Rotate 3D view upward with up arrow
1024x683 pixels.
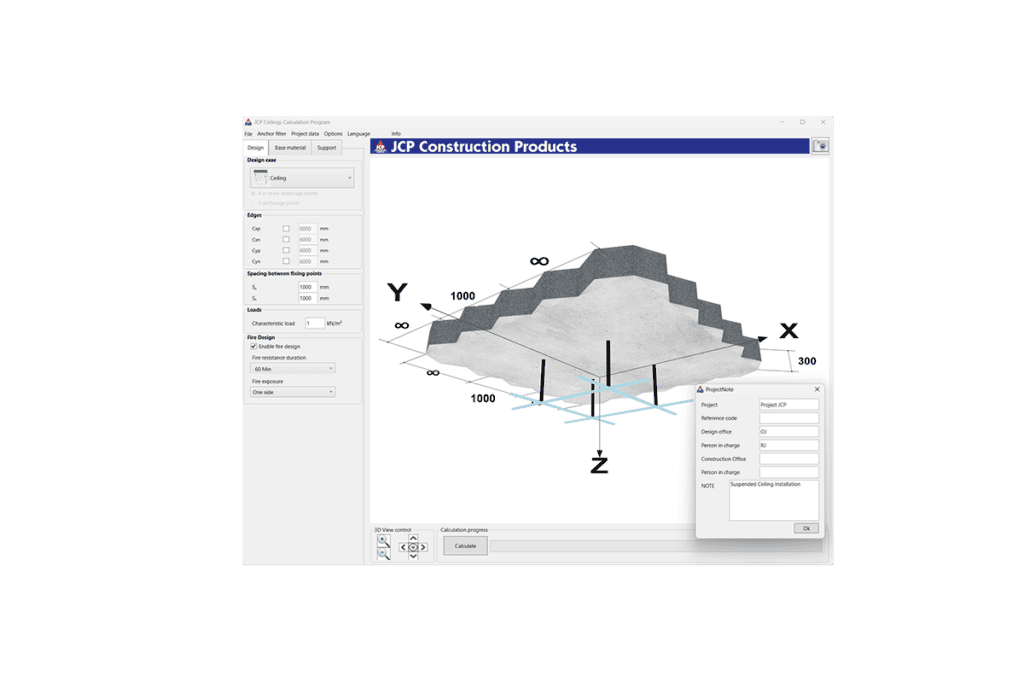point(413,538)
